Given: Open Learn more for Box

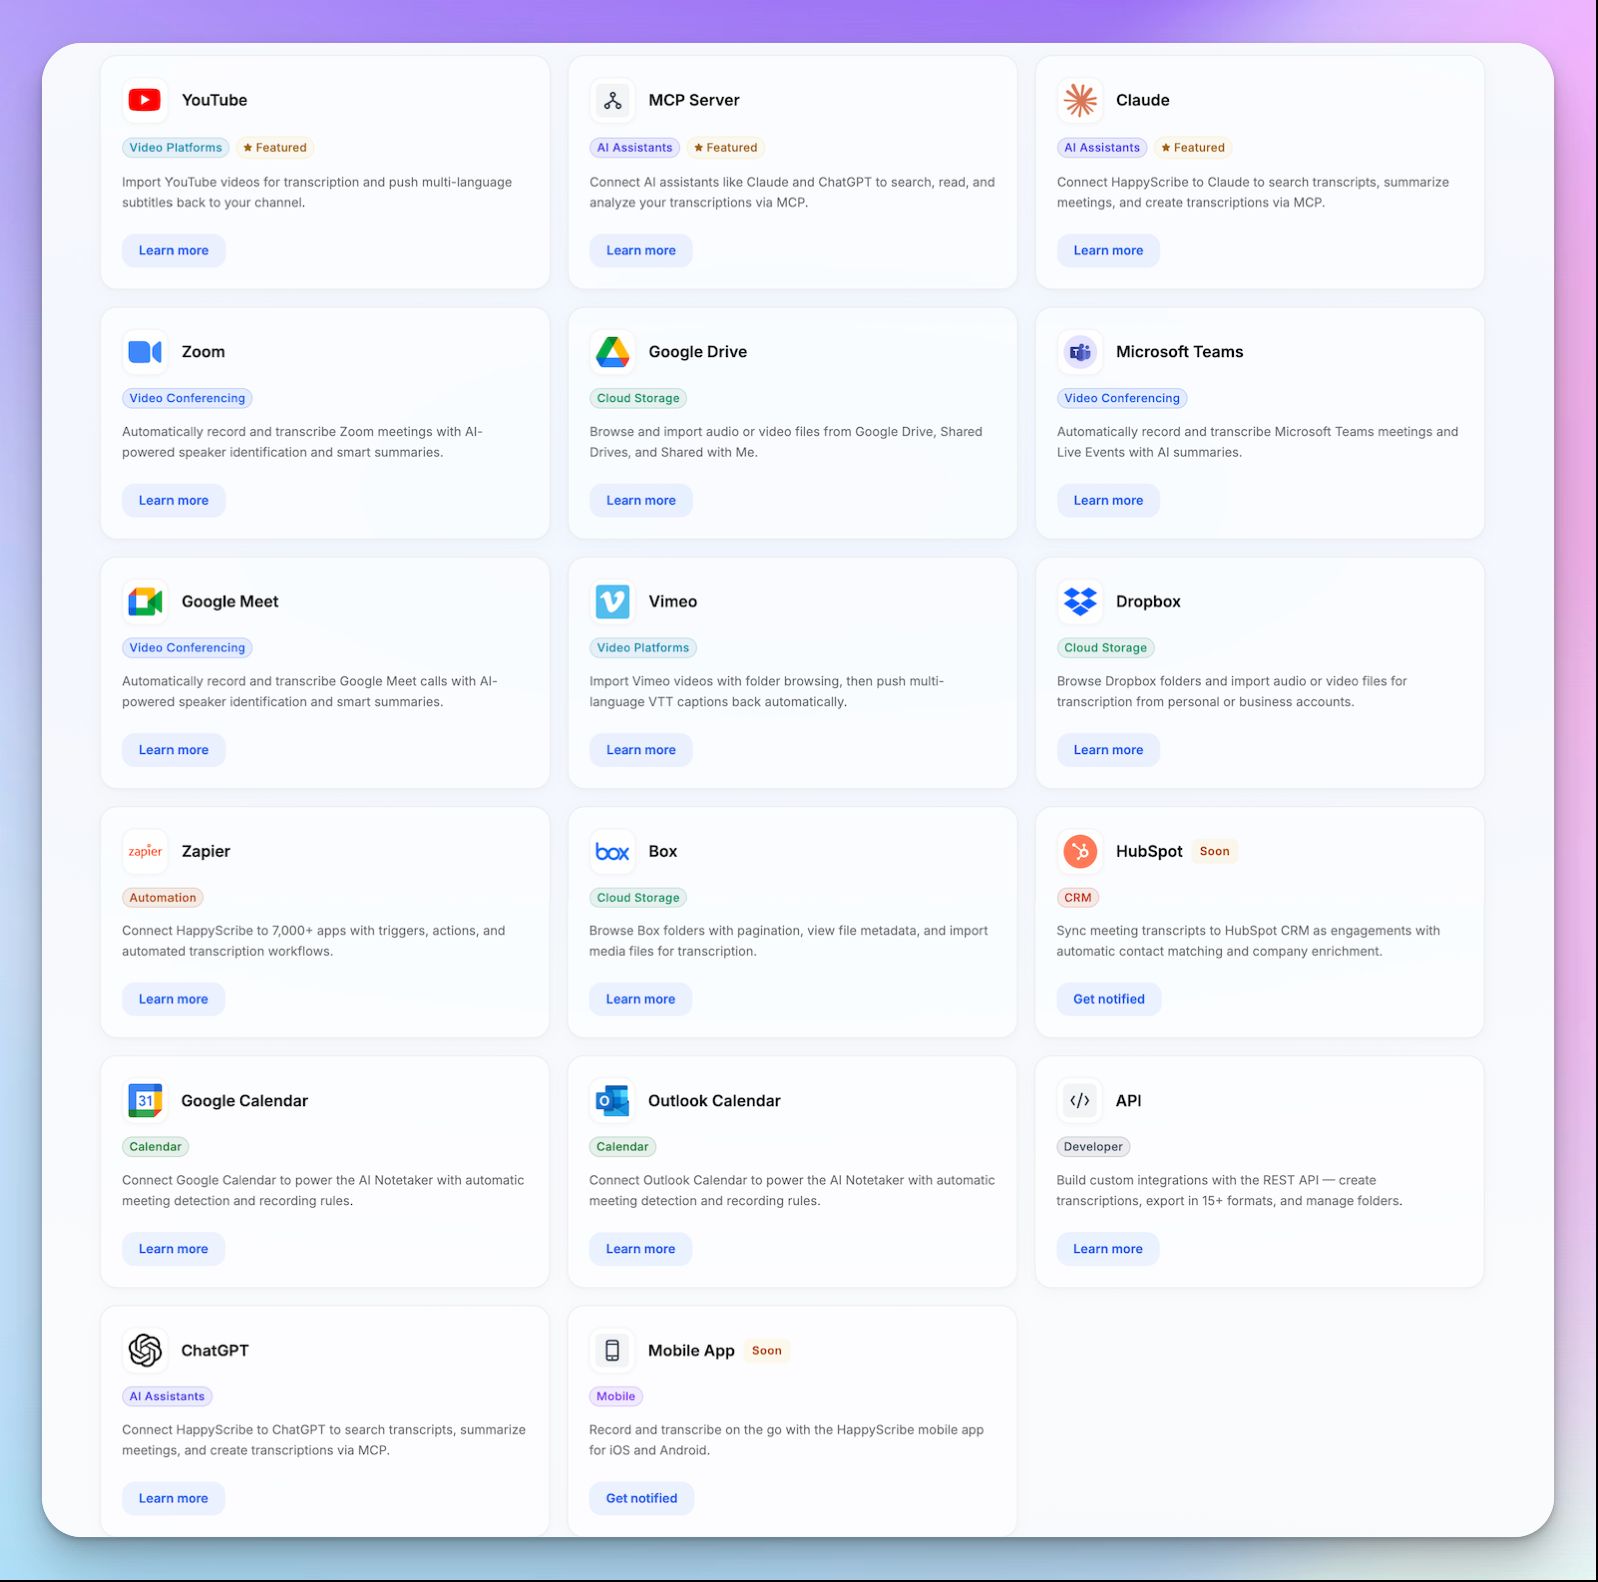Looking at the screenshot, I should point(641,999).
